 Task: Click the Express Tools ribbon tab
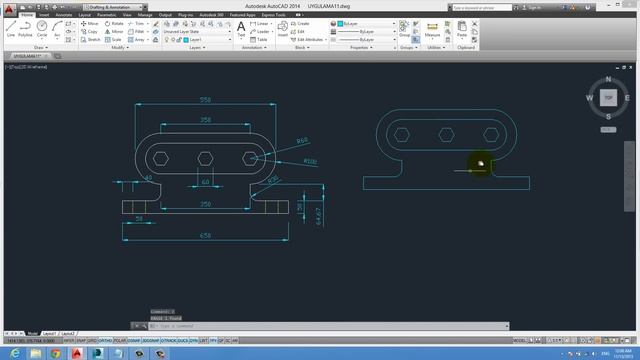273,15
